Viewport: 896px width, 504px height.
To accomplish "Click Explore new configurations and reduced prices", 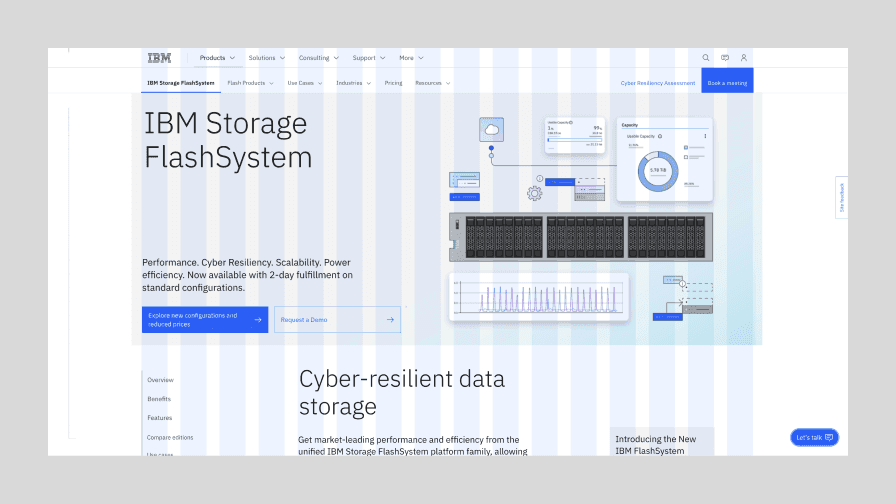I will (204, 320).
